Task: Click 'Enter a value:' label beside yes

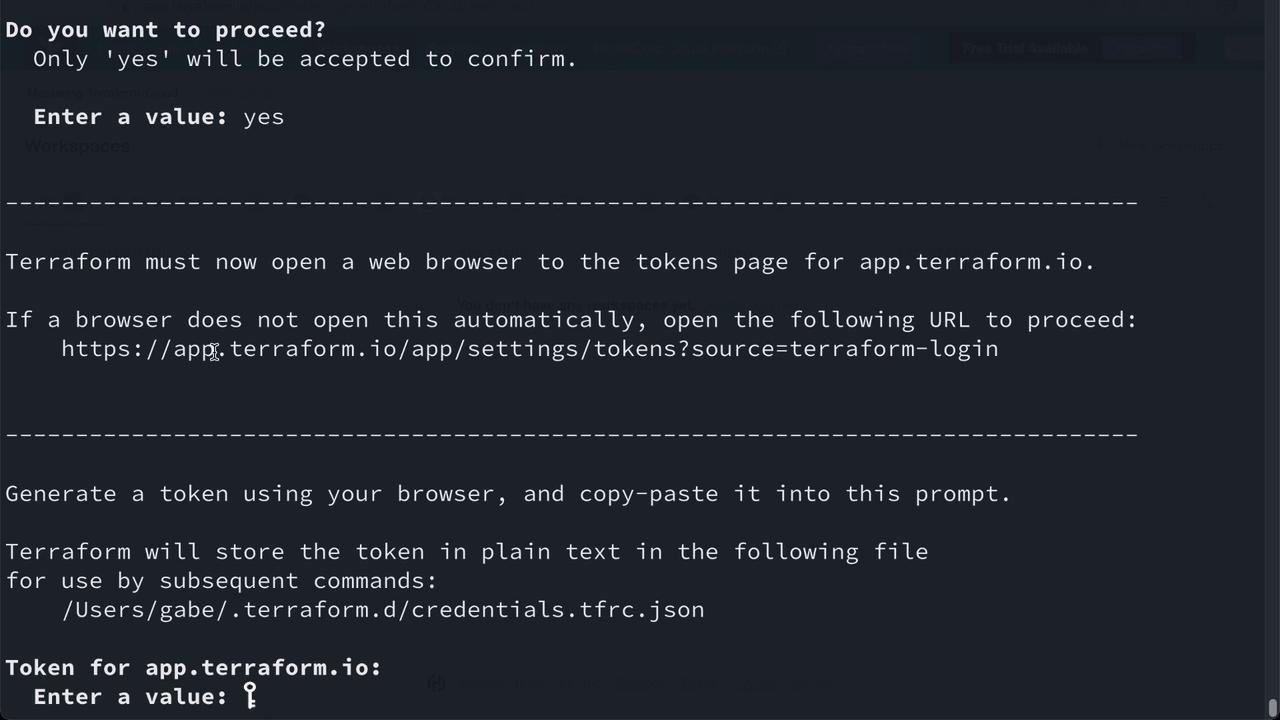Action: coord(130,117)
